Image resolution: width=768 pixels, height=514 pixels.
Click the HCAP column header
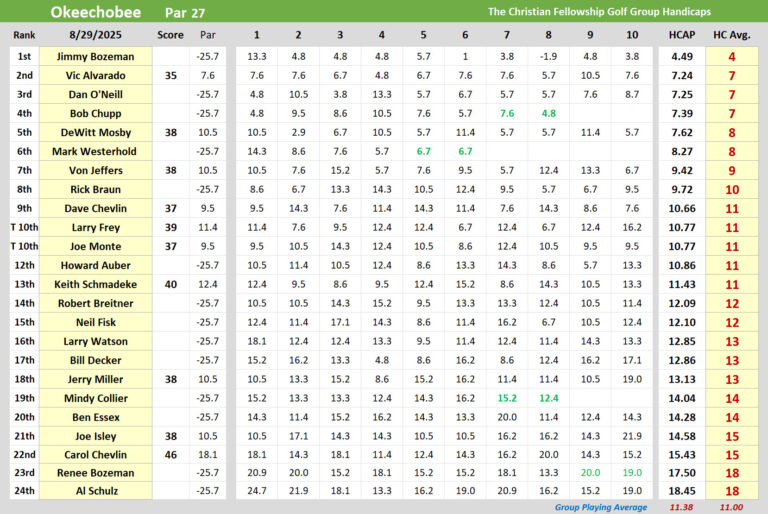pos(682,35)
